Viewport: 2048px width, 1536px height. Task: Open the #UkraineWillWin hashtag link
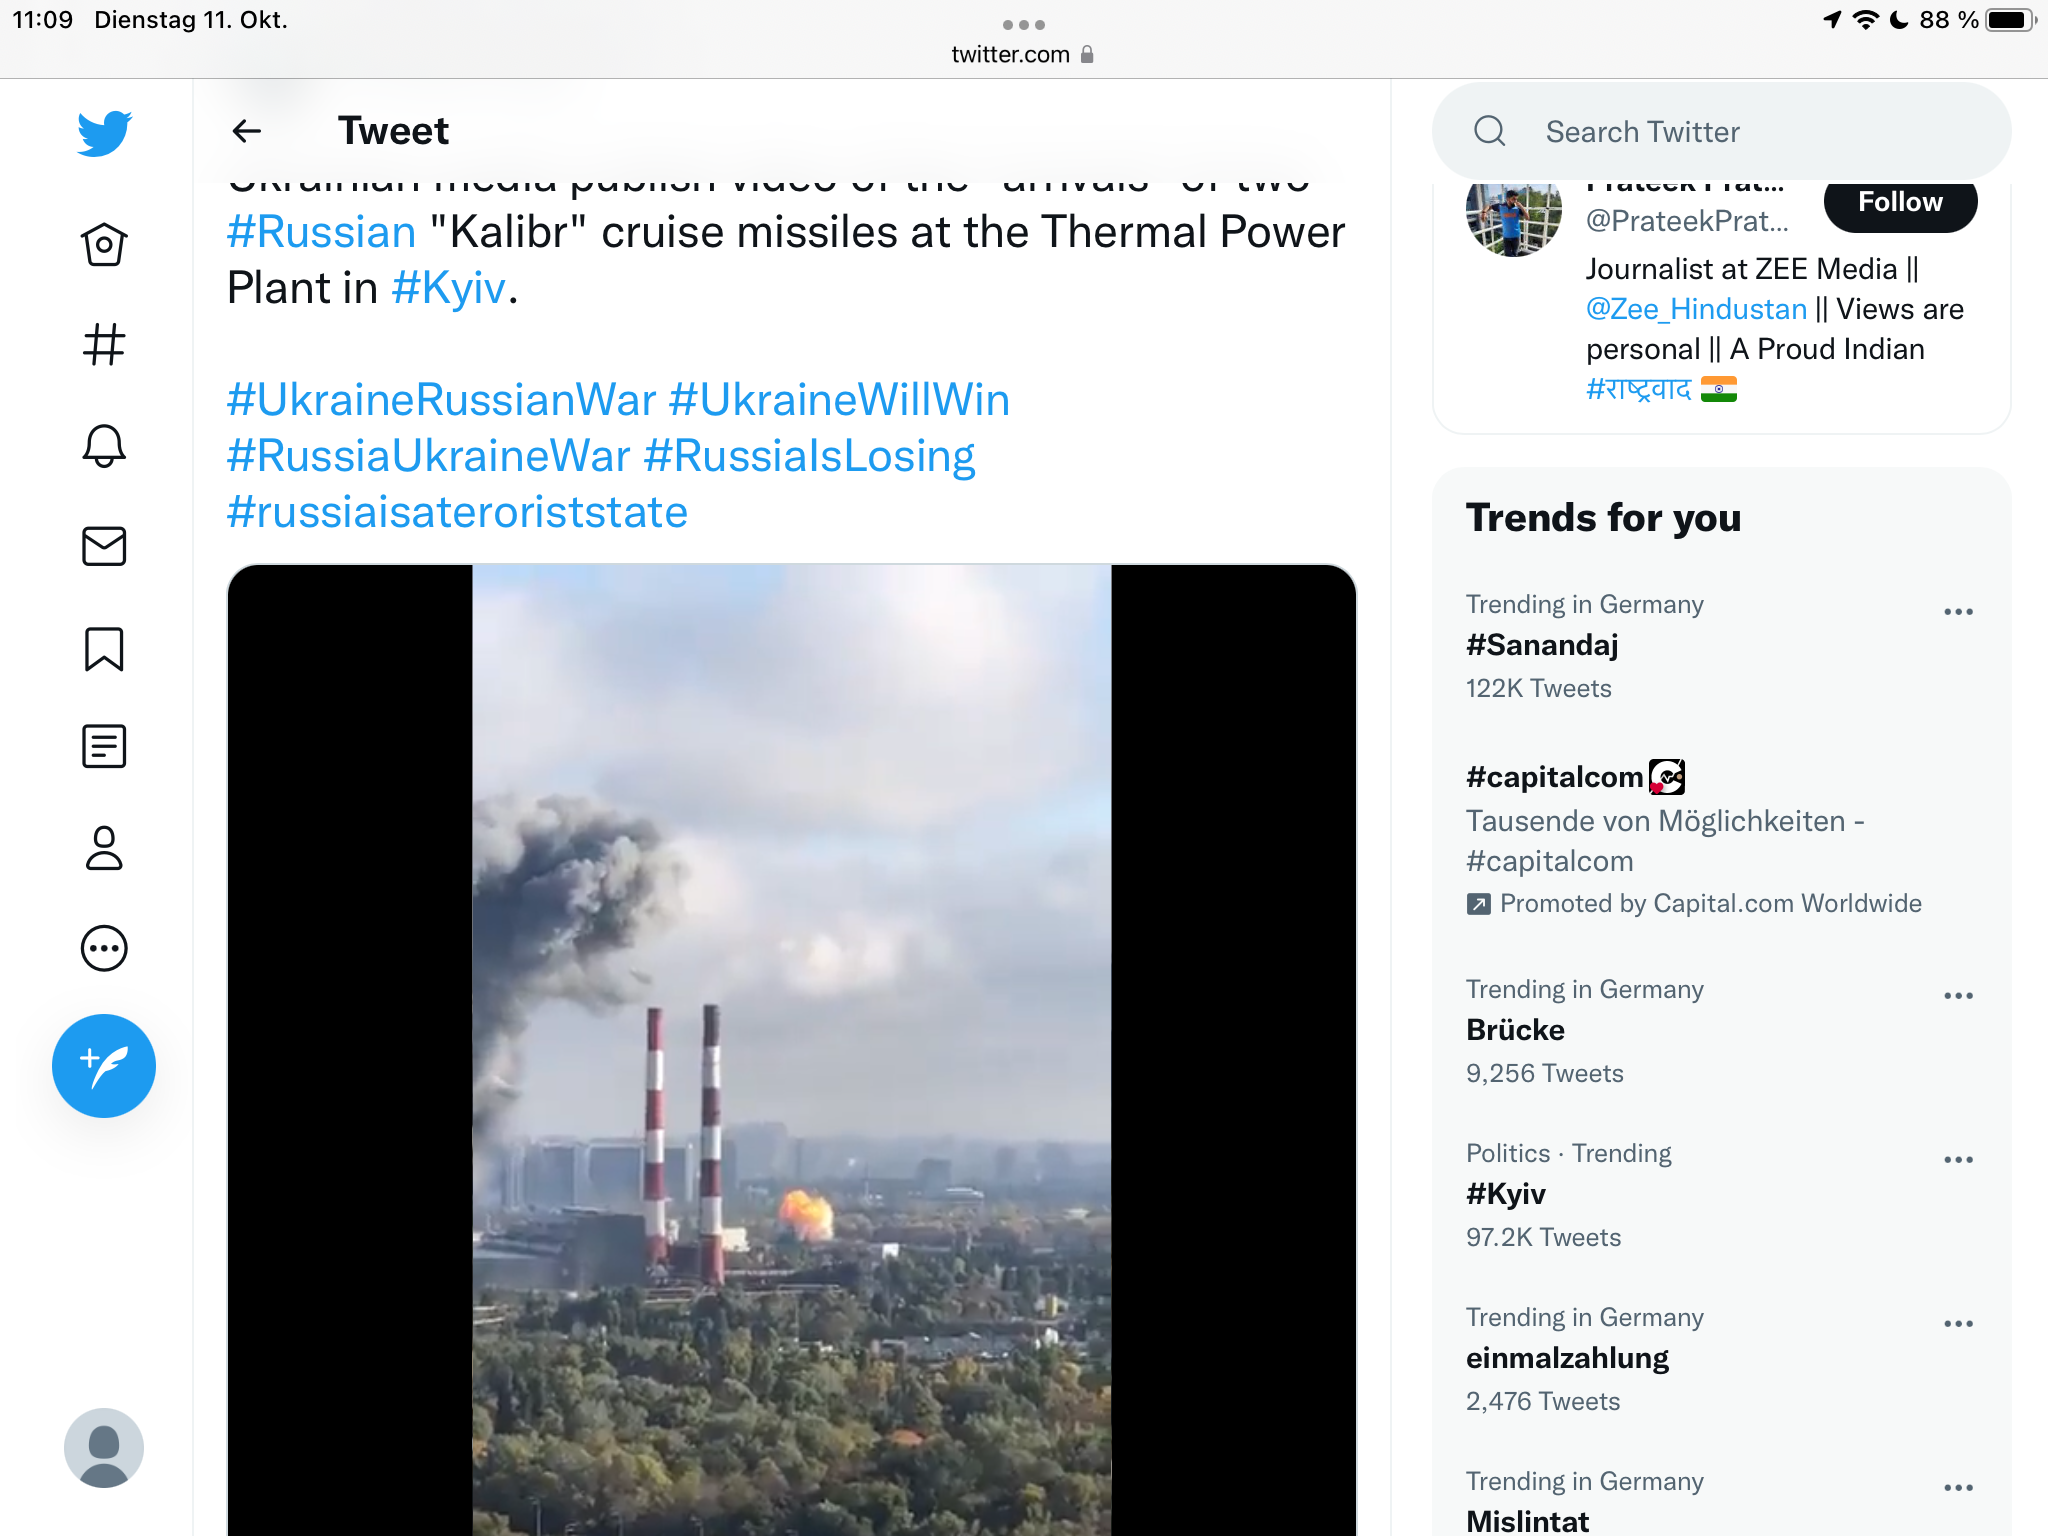(x=839, y=400)
